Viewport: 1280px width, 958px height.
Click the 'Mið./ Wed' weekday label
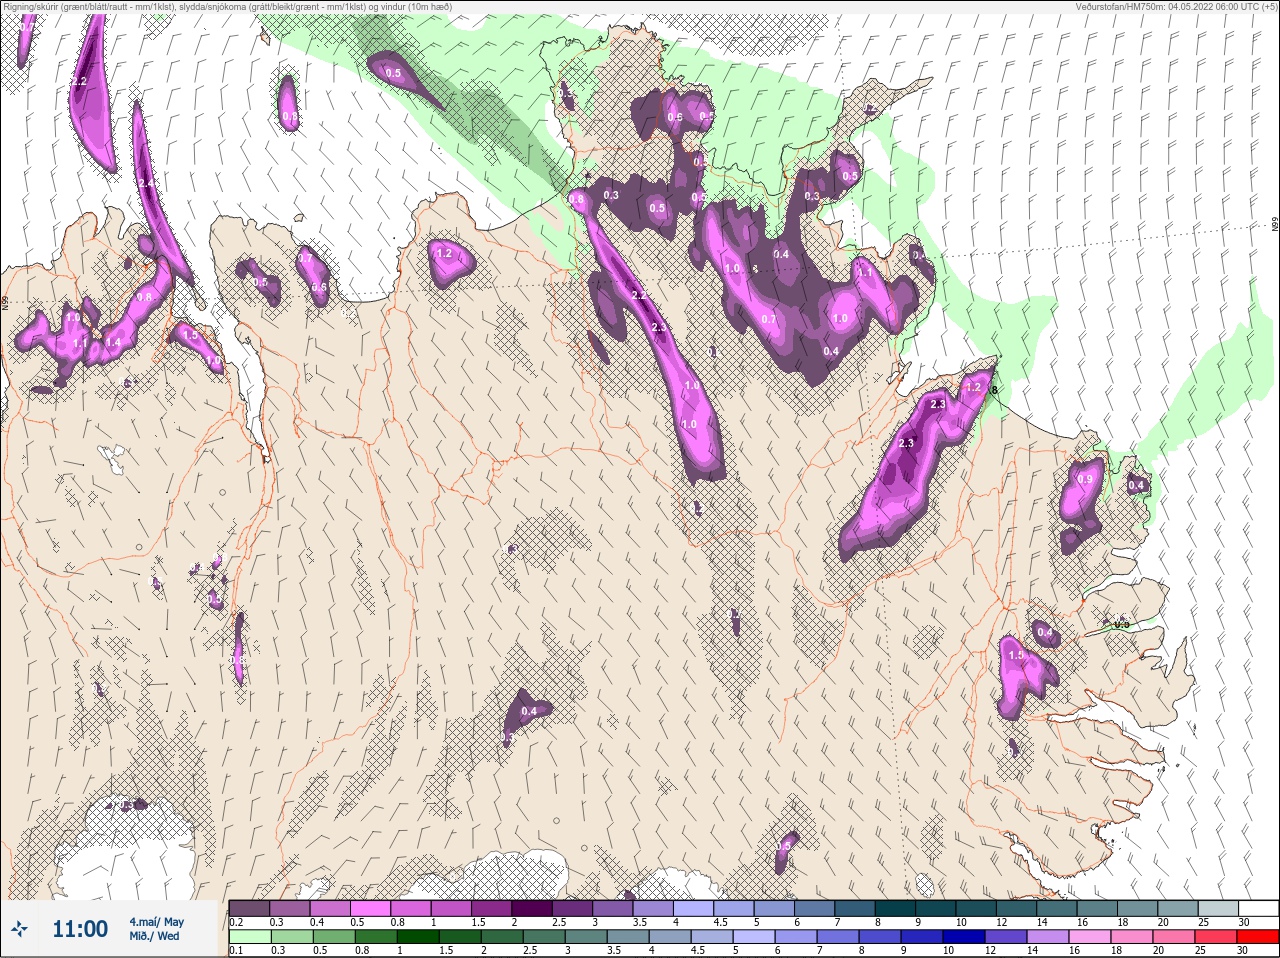[154, 936]
